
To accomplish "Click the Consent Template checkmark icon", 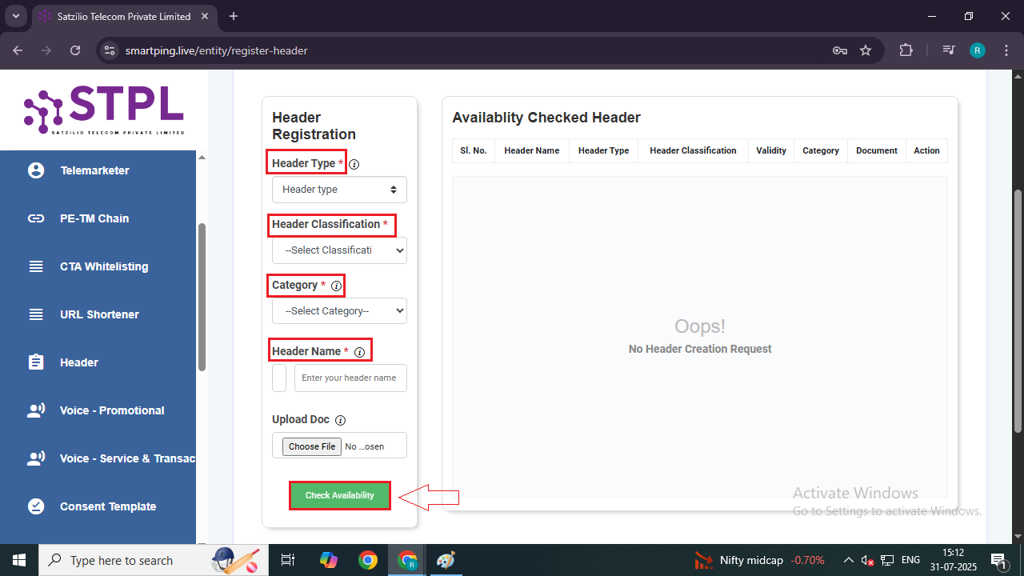I will pos(36,507).
